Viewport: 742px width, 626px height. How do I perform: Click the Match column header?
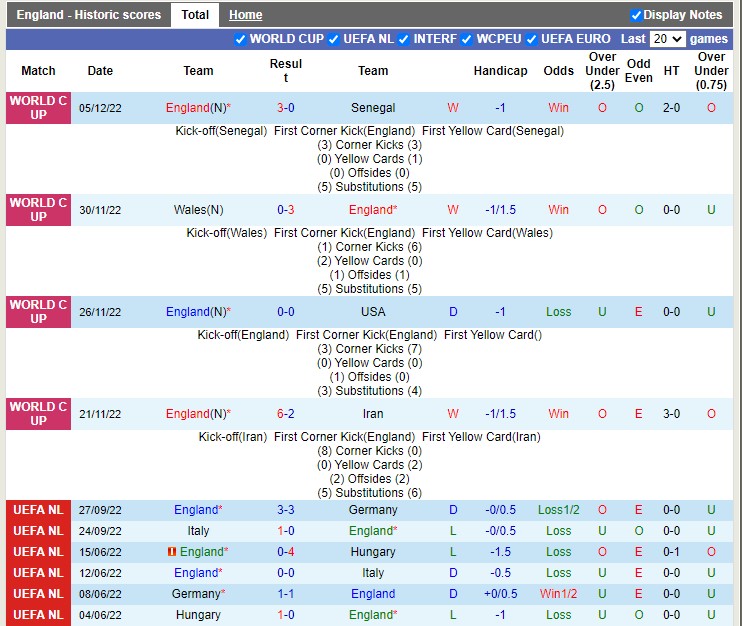38,71
